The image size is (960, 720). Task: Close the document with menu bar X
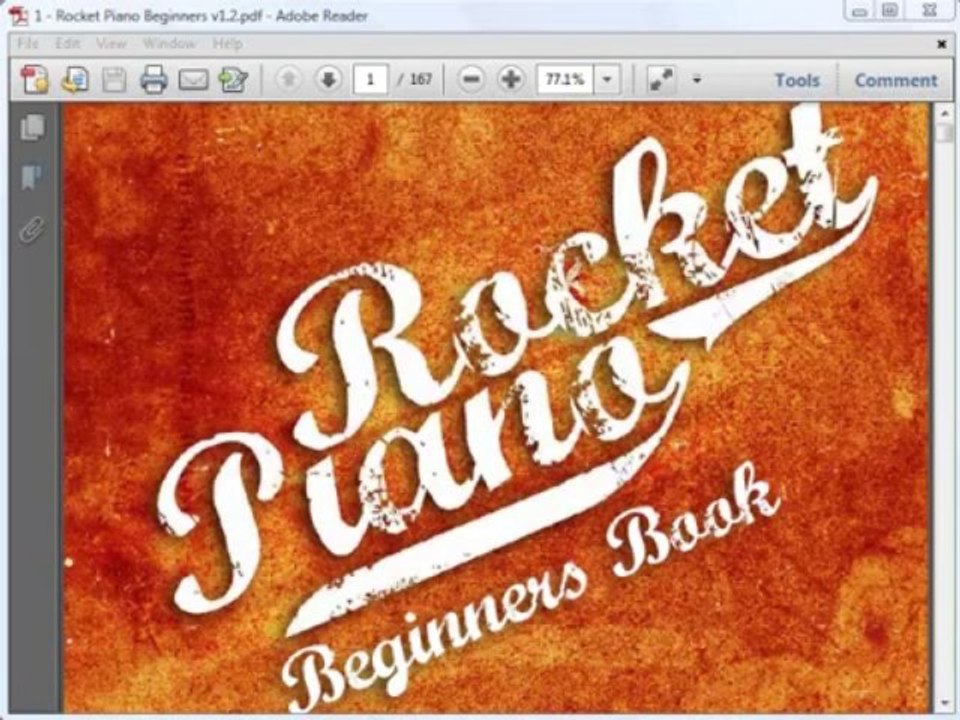click(x=942, y=44)
